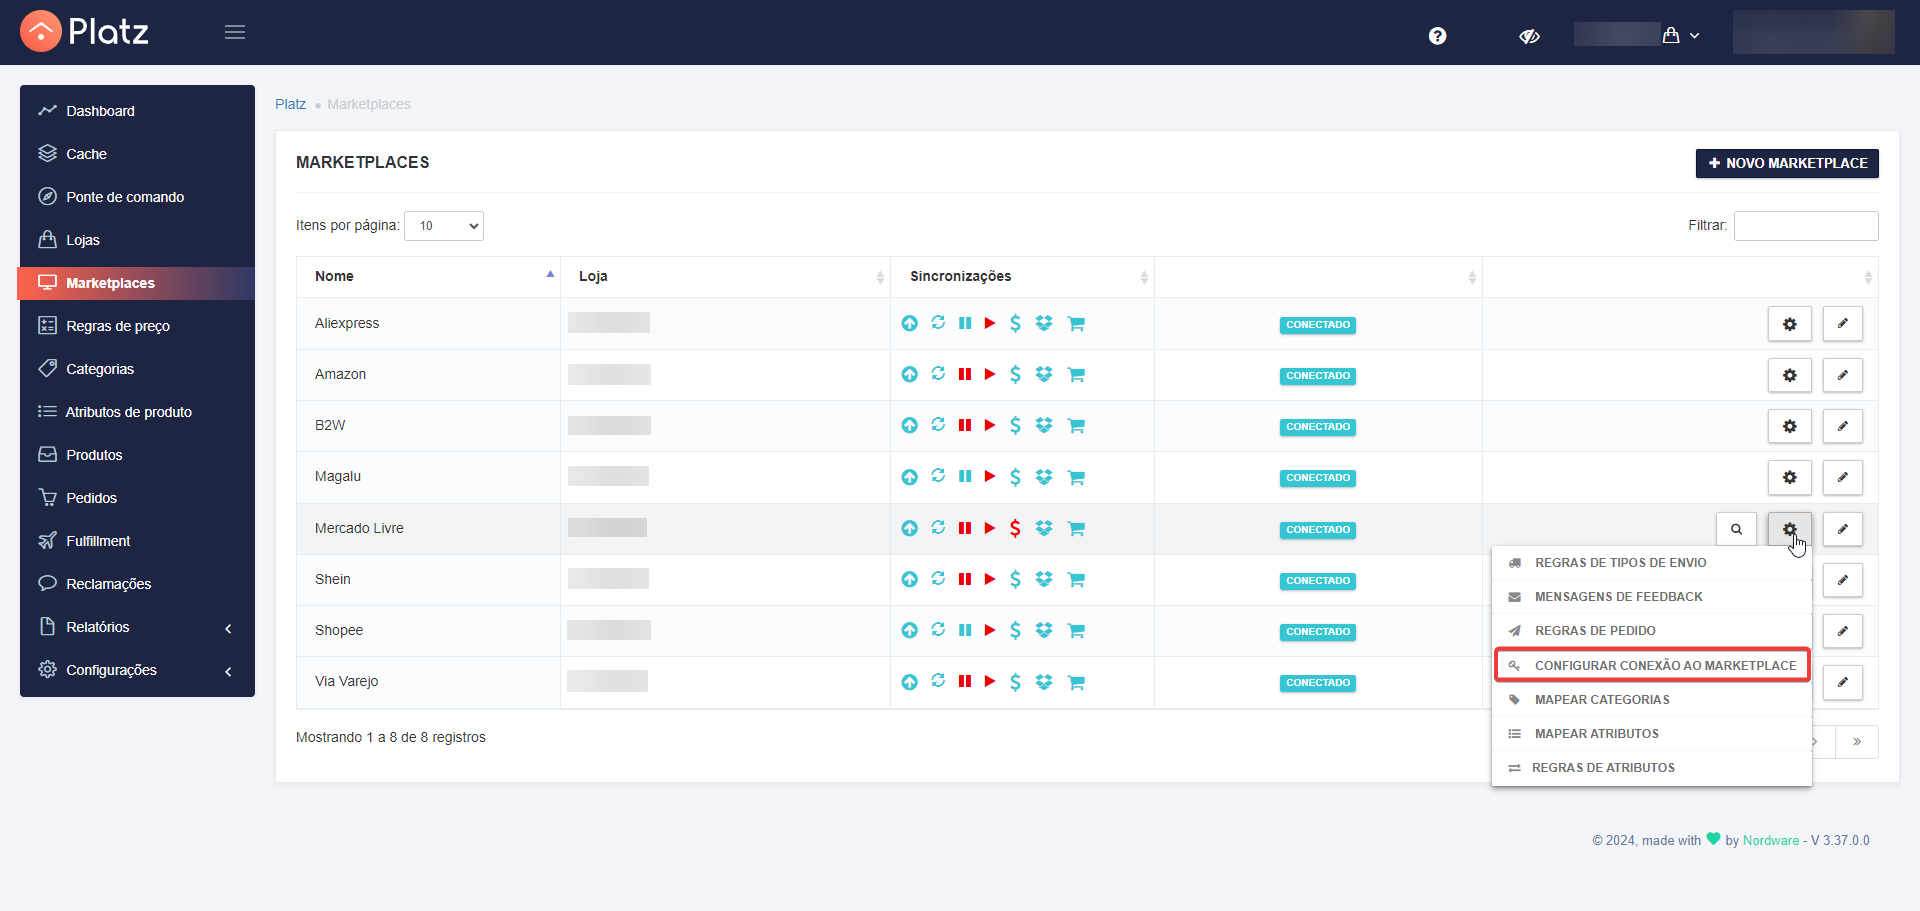Click blue pause icon in Aliexpress row
1920x911 pixels.
pos(965,323)
